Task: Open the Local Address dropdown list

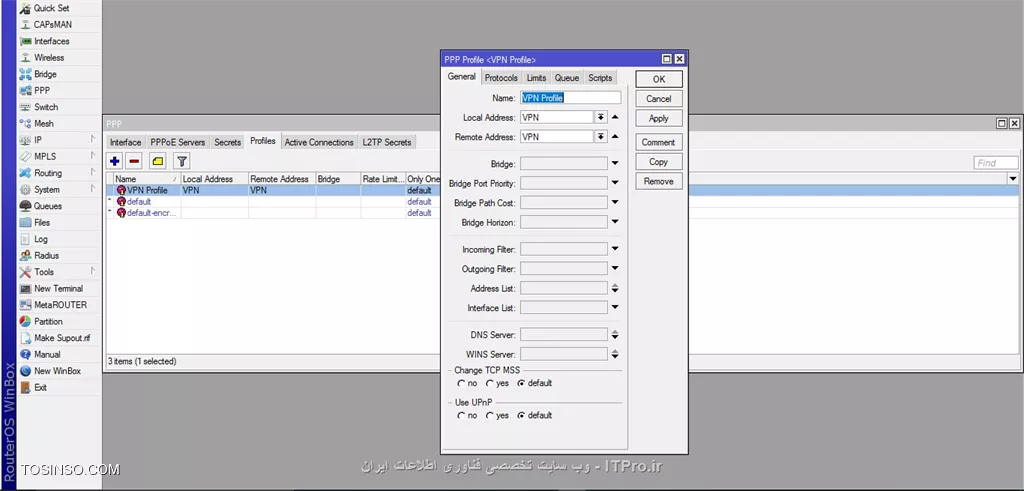Action: [x=601, y=118]
